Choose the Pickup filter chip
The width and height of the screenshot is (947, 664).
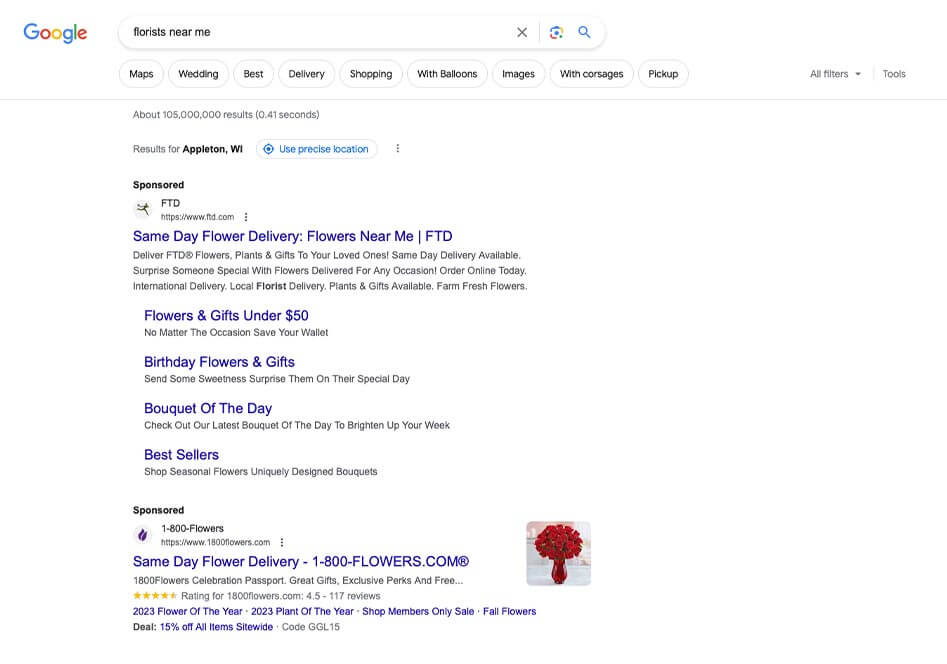663,74
